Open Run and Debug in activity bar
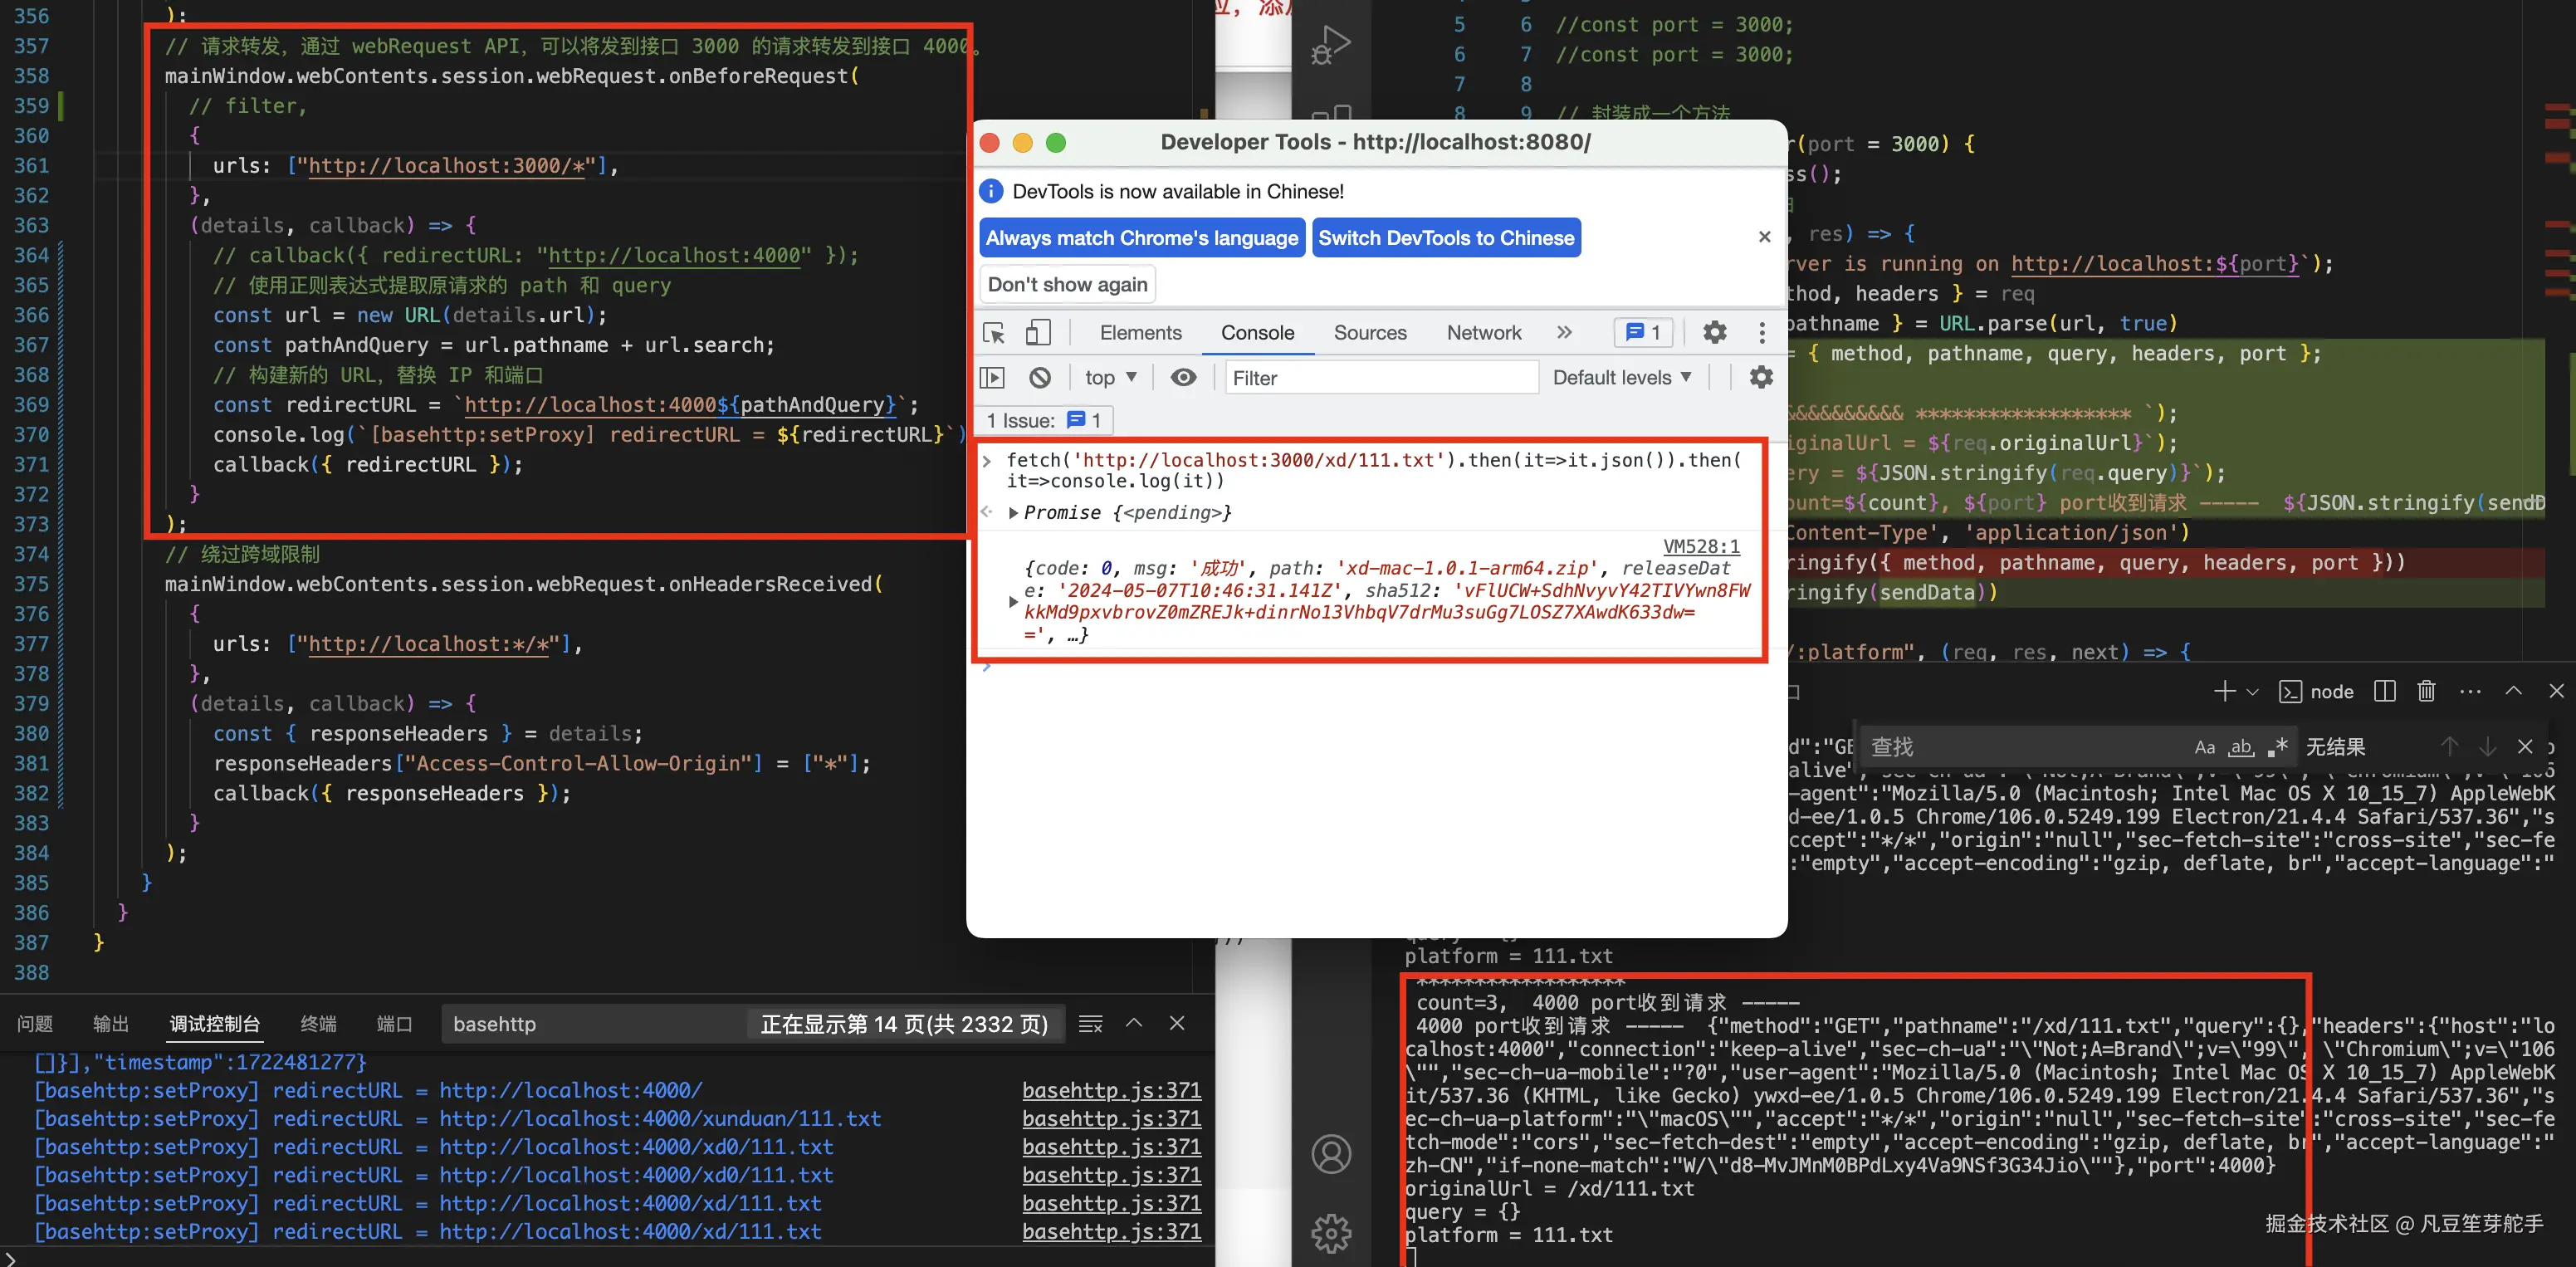 tap(1331, 44)
